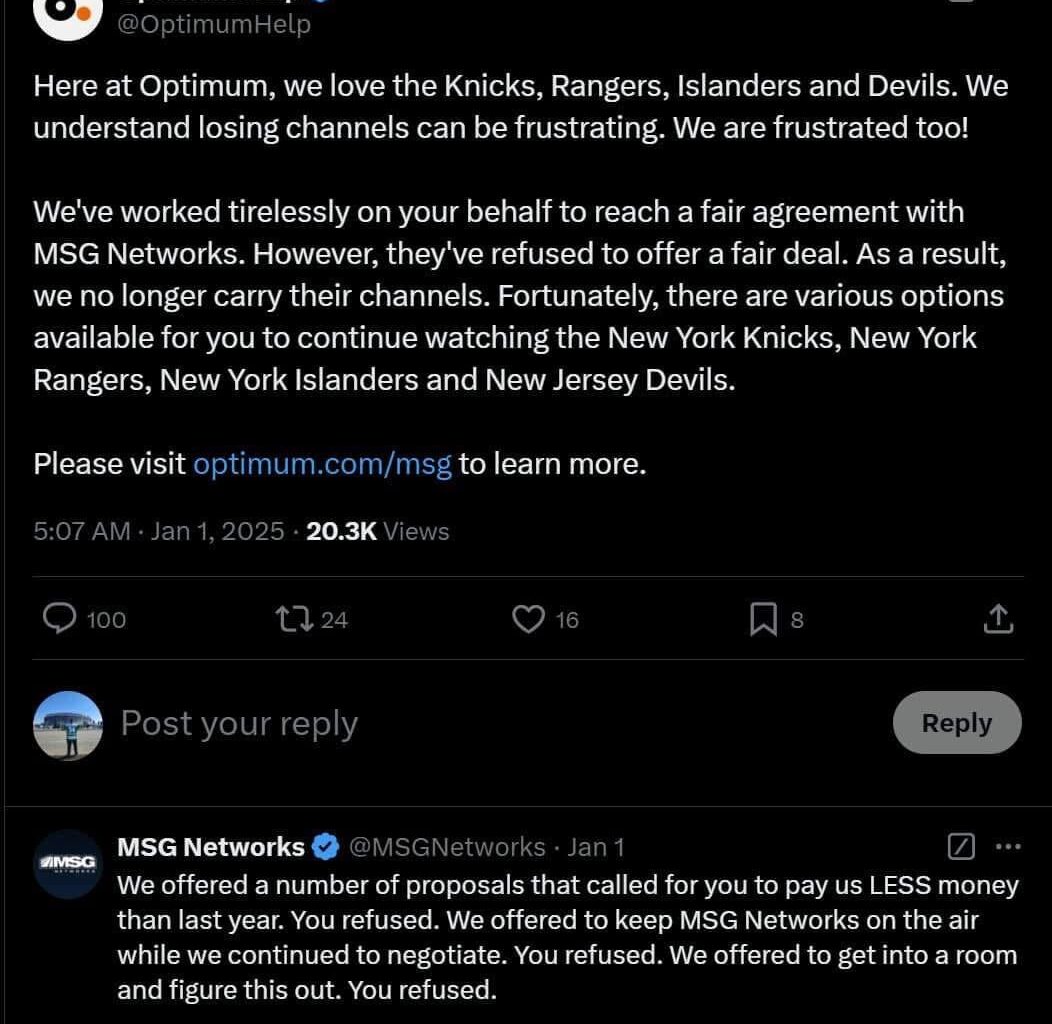Open the @OptimumHelp handle
This screenshot has height=1024, width=1052.
[x=214, y=23]
